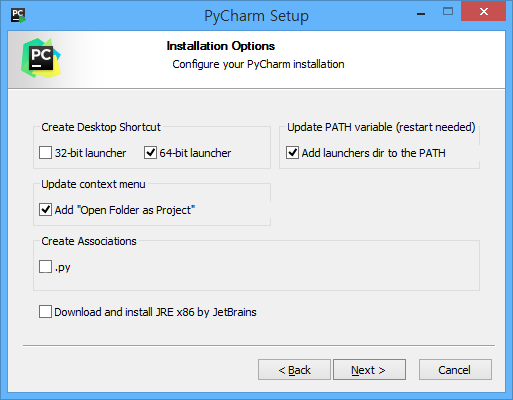Click the PyCharm logo in the header
Image resolution: width=513 pixels, height=400 pixels.
pos(41,58)
